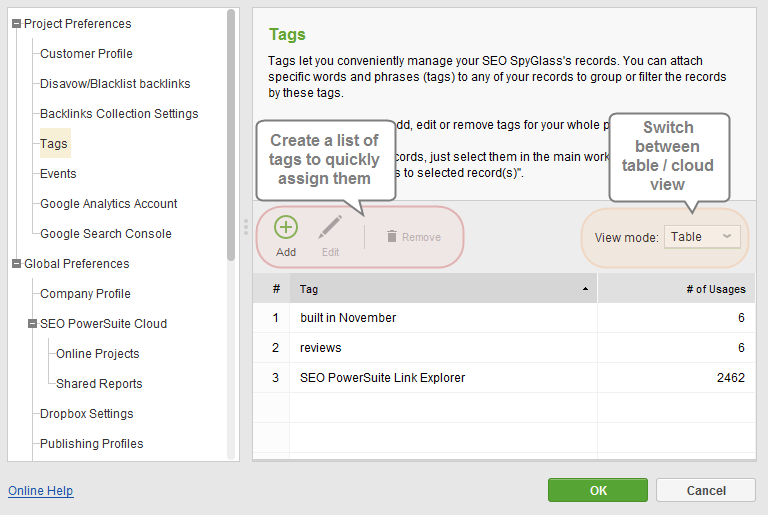This screenshot has width=768, height=515.
Task: Select Google Search Console item
Action: 105,234
